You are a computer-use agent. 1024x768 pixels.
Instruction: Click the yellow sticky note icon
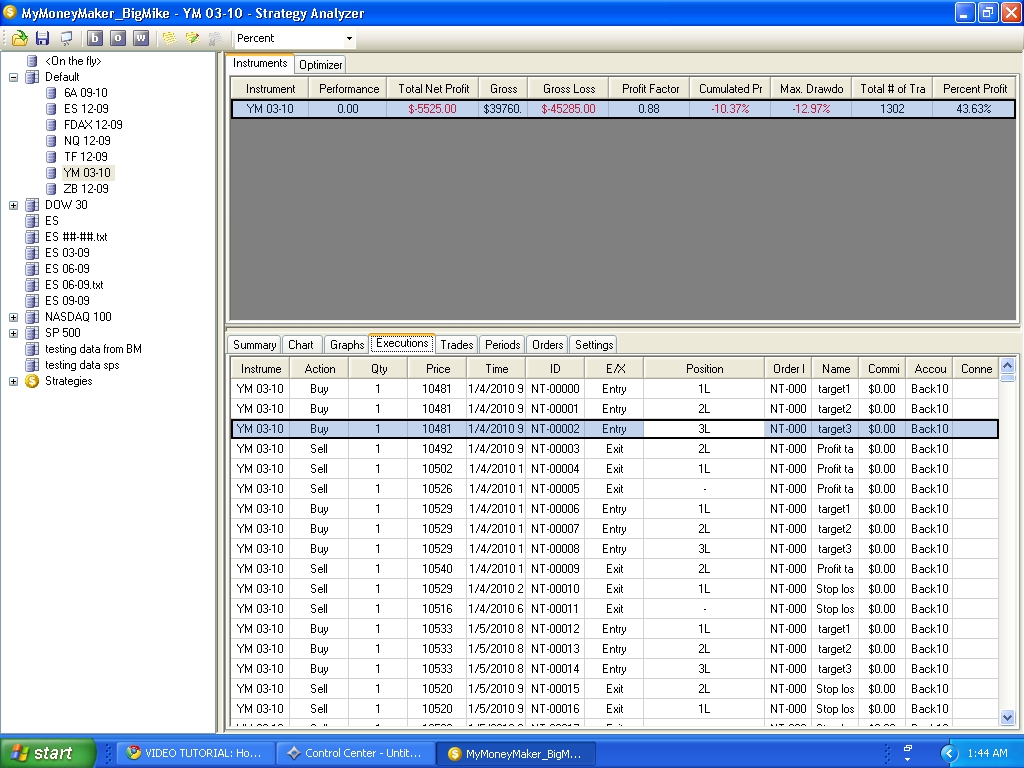coord(169,39)
